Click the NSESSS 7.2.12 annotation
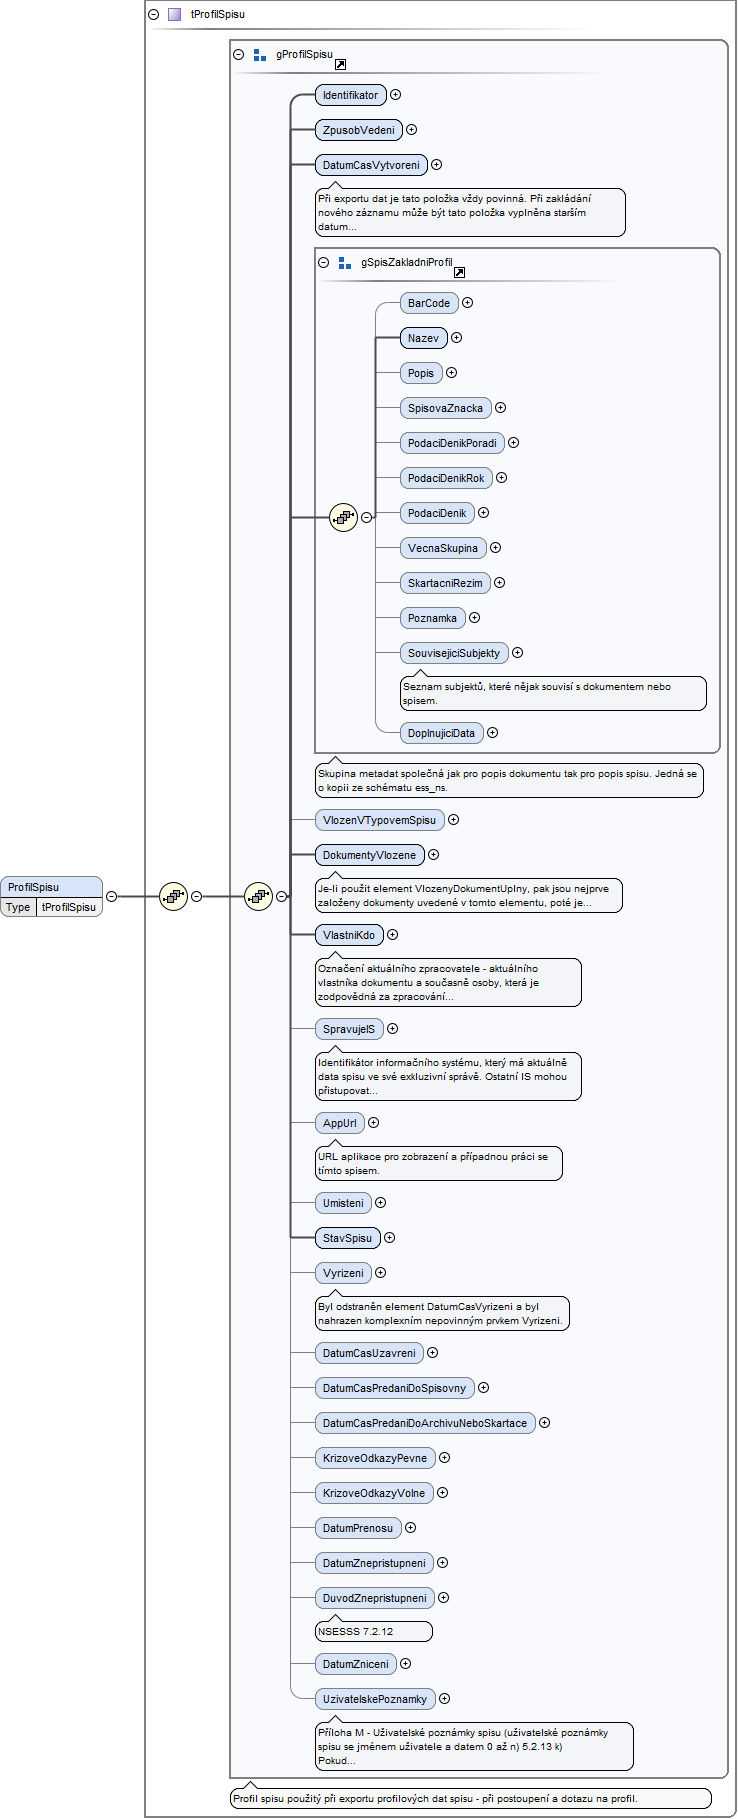Image resolution: width=738 pixels, height=1819 pixels. (x=374, y=1631)
